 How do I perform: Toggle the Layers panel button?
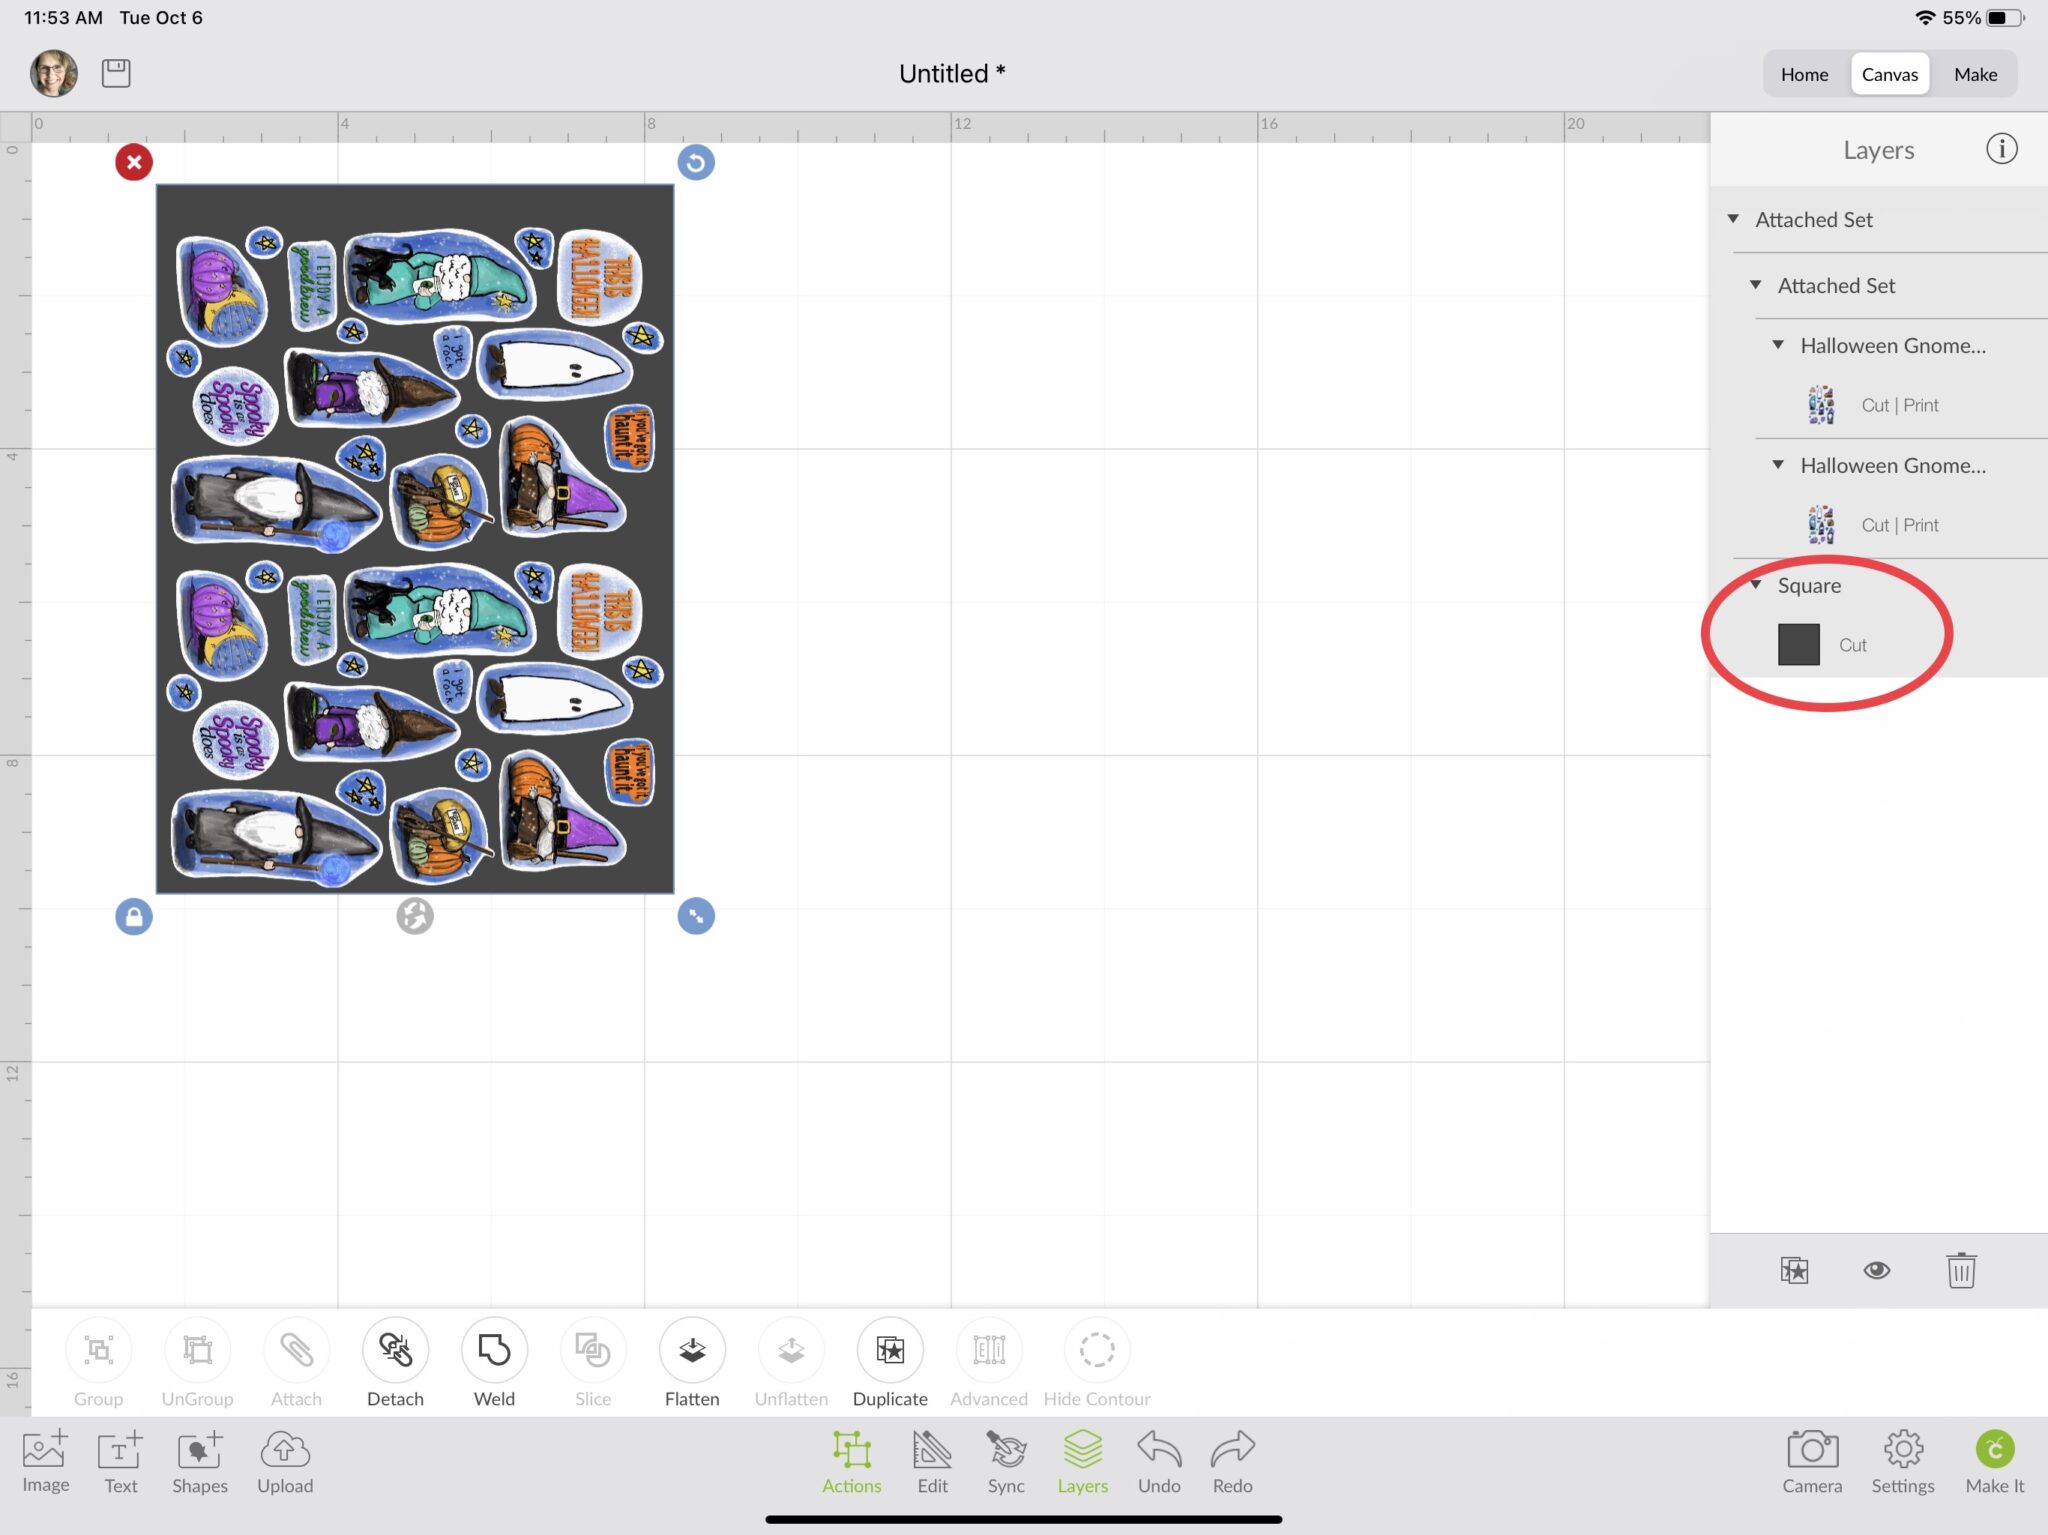click(1083, 1462)
